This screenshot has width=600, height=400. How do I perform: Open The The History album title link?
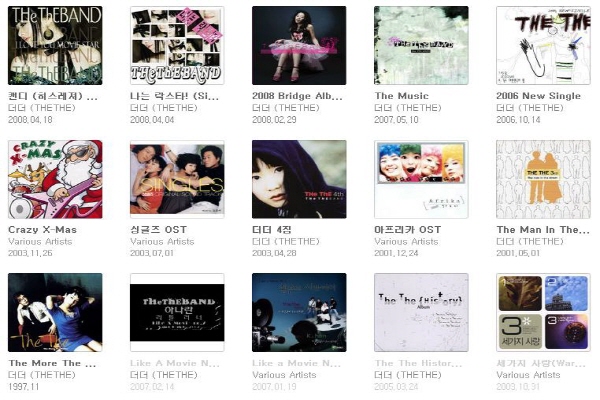418,363
